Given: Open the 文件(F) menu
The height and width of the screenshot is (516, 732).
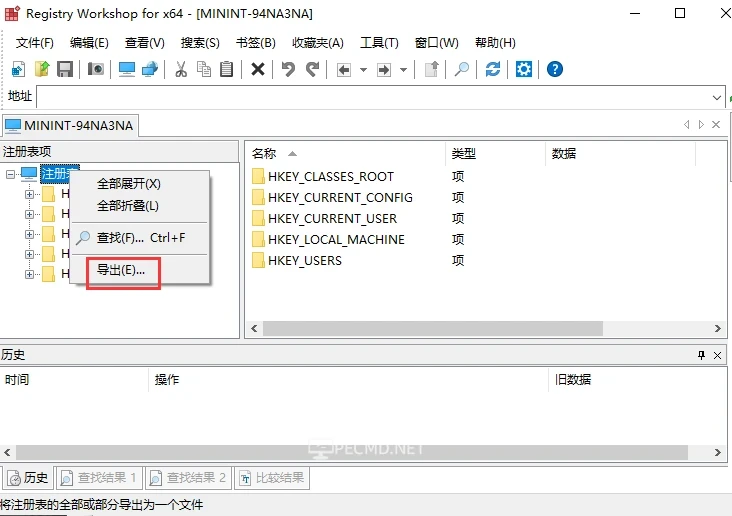Looking at the screenshot, I should 35,43.
